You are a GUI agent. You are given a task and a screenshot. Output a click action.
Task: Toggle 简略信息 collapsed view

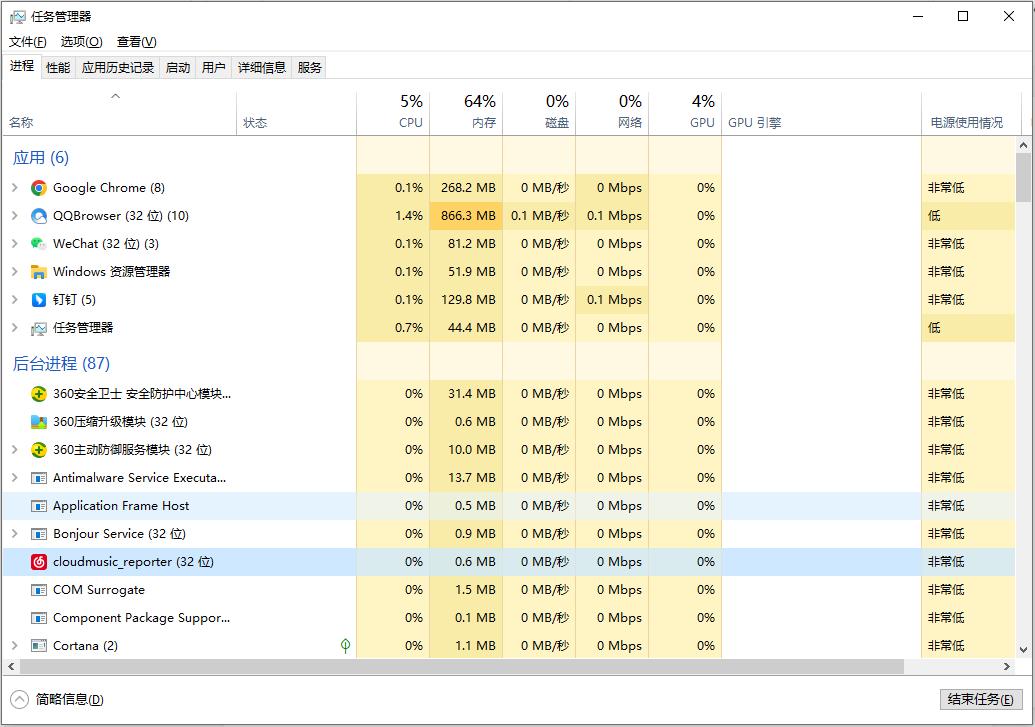click(58, 699)
